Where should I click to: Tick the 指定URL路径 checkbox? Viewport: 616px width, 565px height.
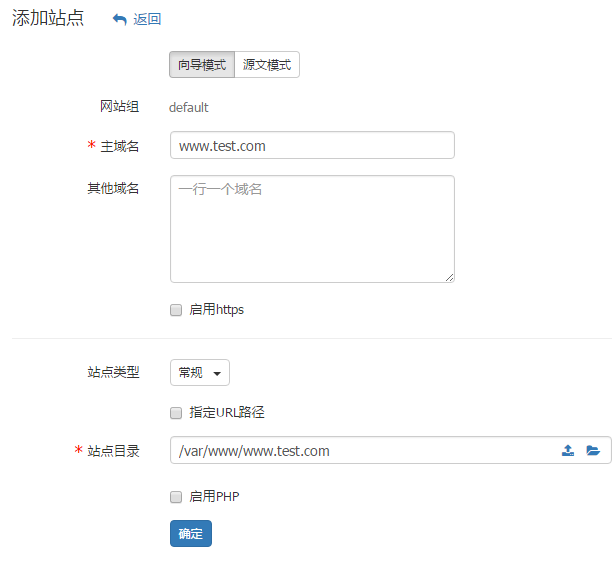click(x=176, y=413)
